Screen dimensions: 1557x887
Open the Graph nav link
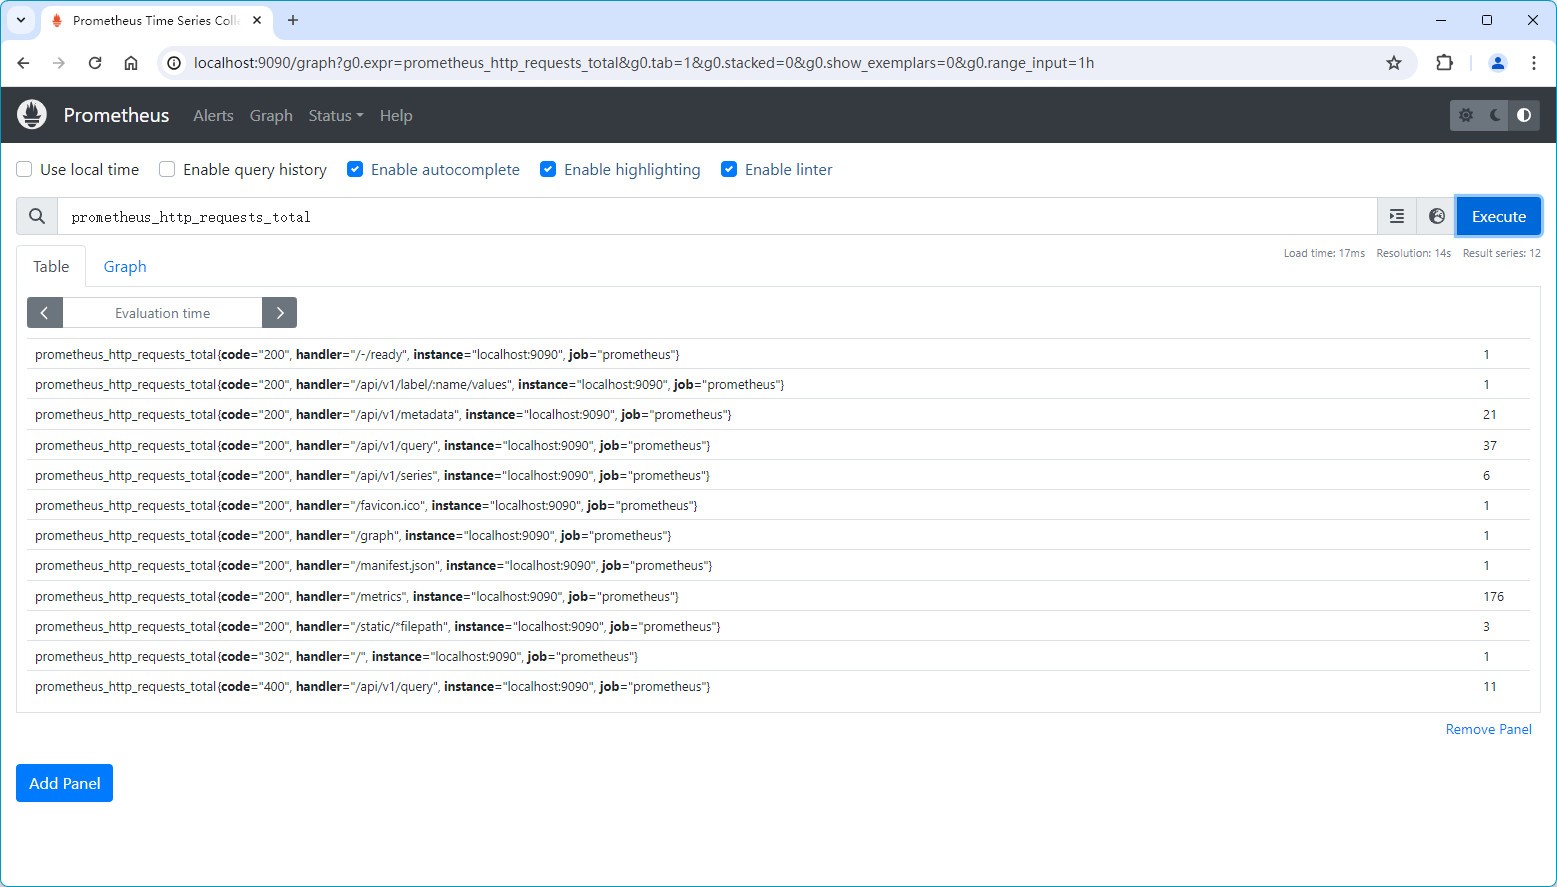(271, 115)
